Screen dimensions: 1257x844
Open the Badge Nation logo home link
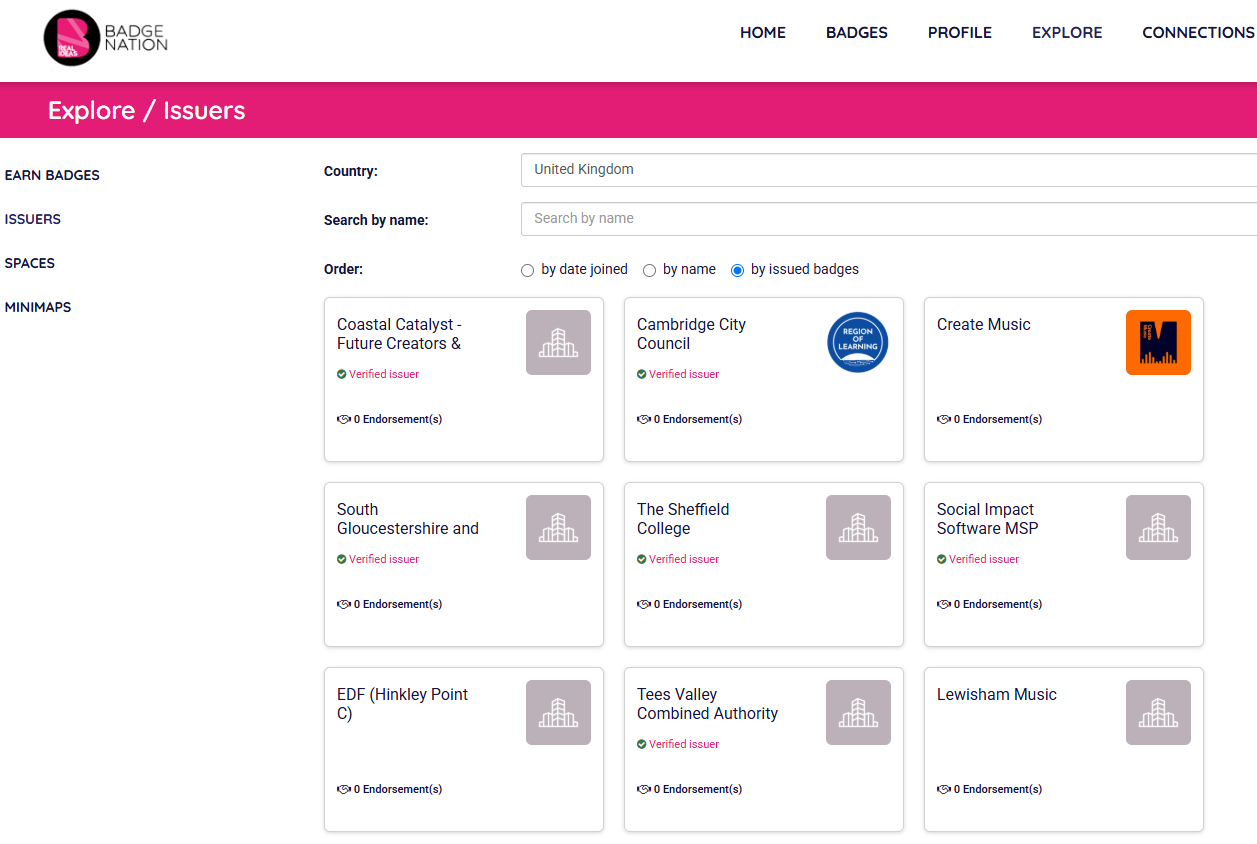point(106,38)
